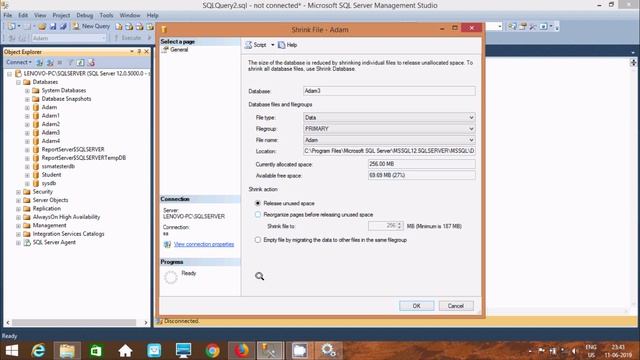Image resolution: width=640 pixels, height=360 pixels.
Task: Click the last Object Explorer toolbar icon
Action: [91, 62]
